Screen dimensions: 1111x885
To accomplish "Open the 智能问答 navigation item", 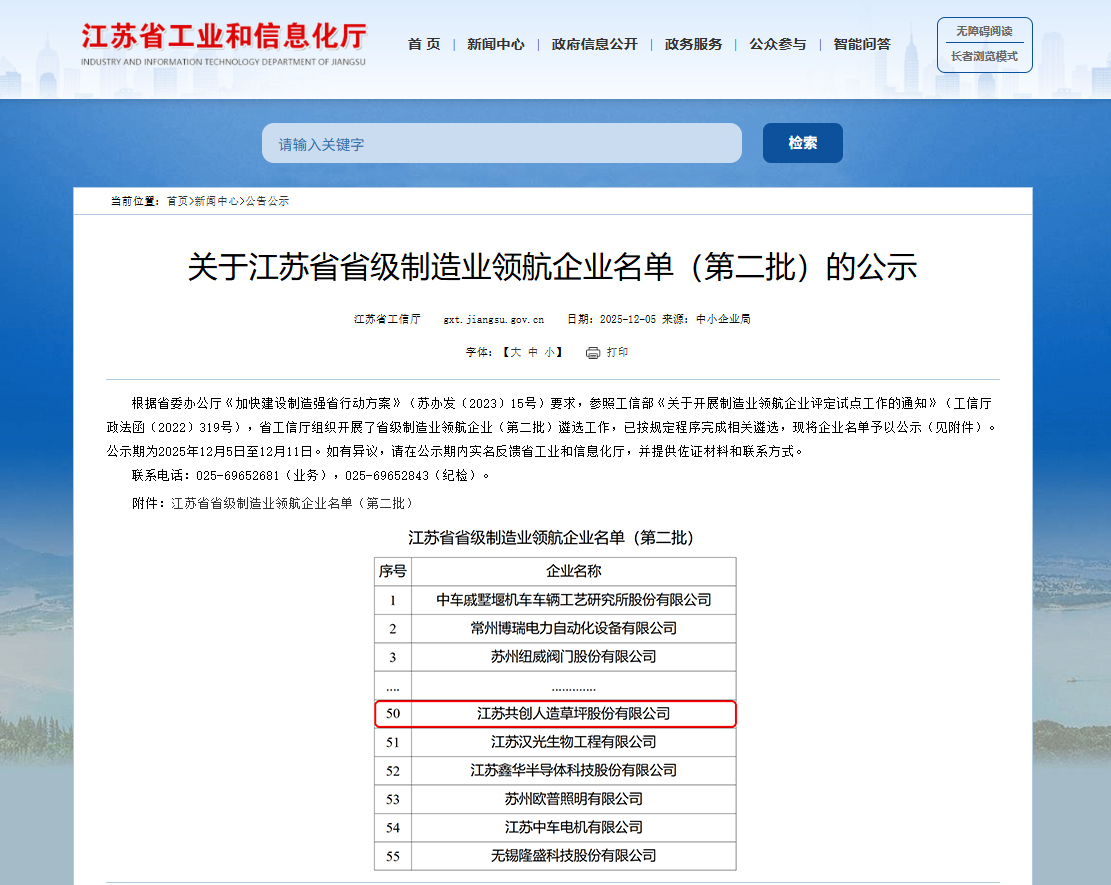I will (861, 44).
